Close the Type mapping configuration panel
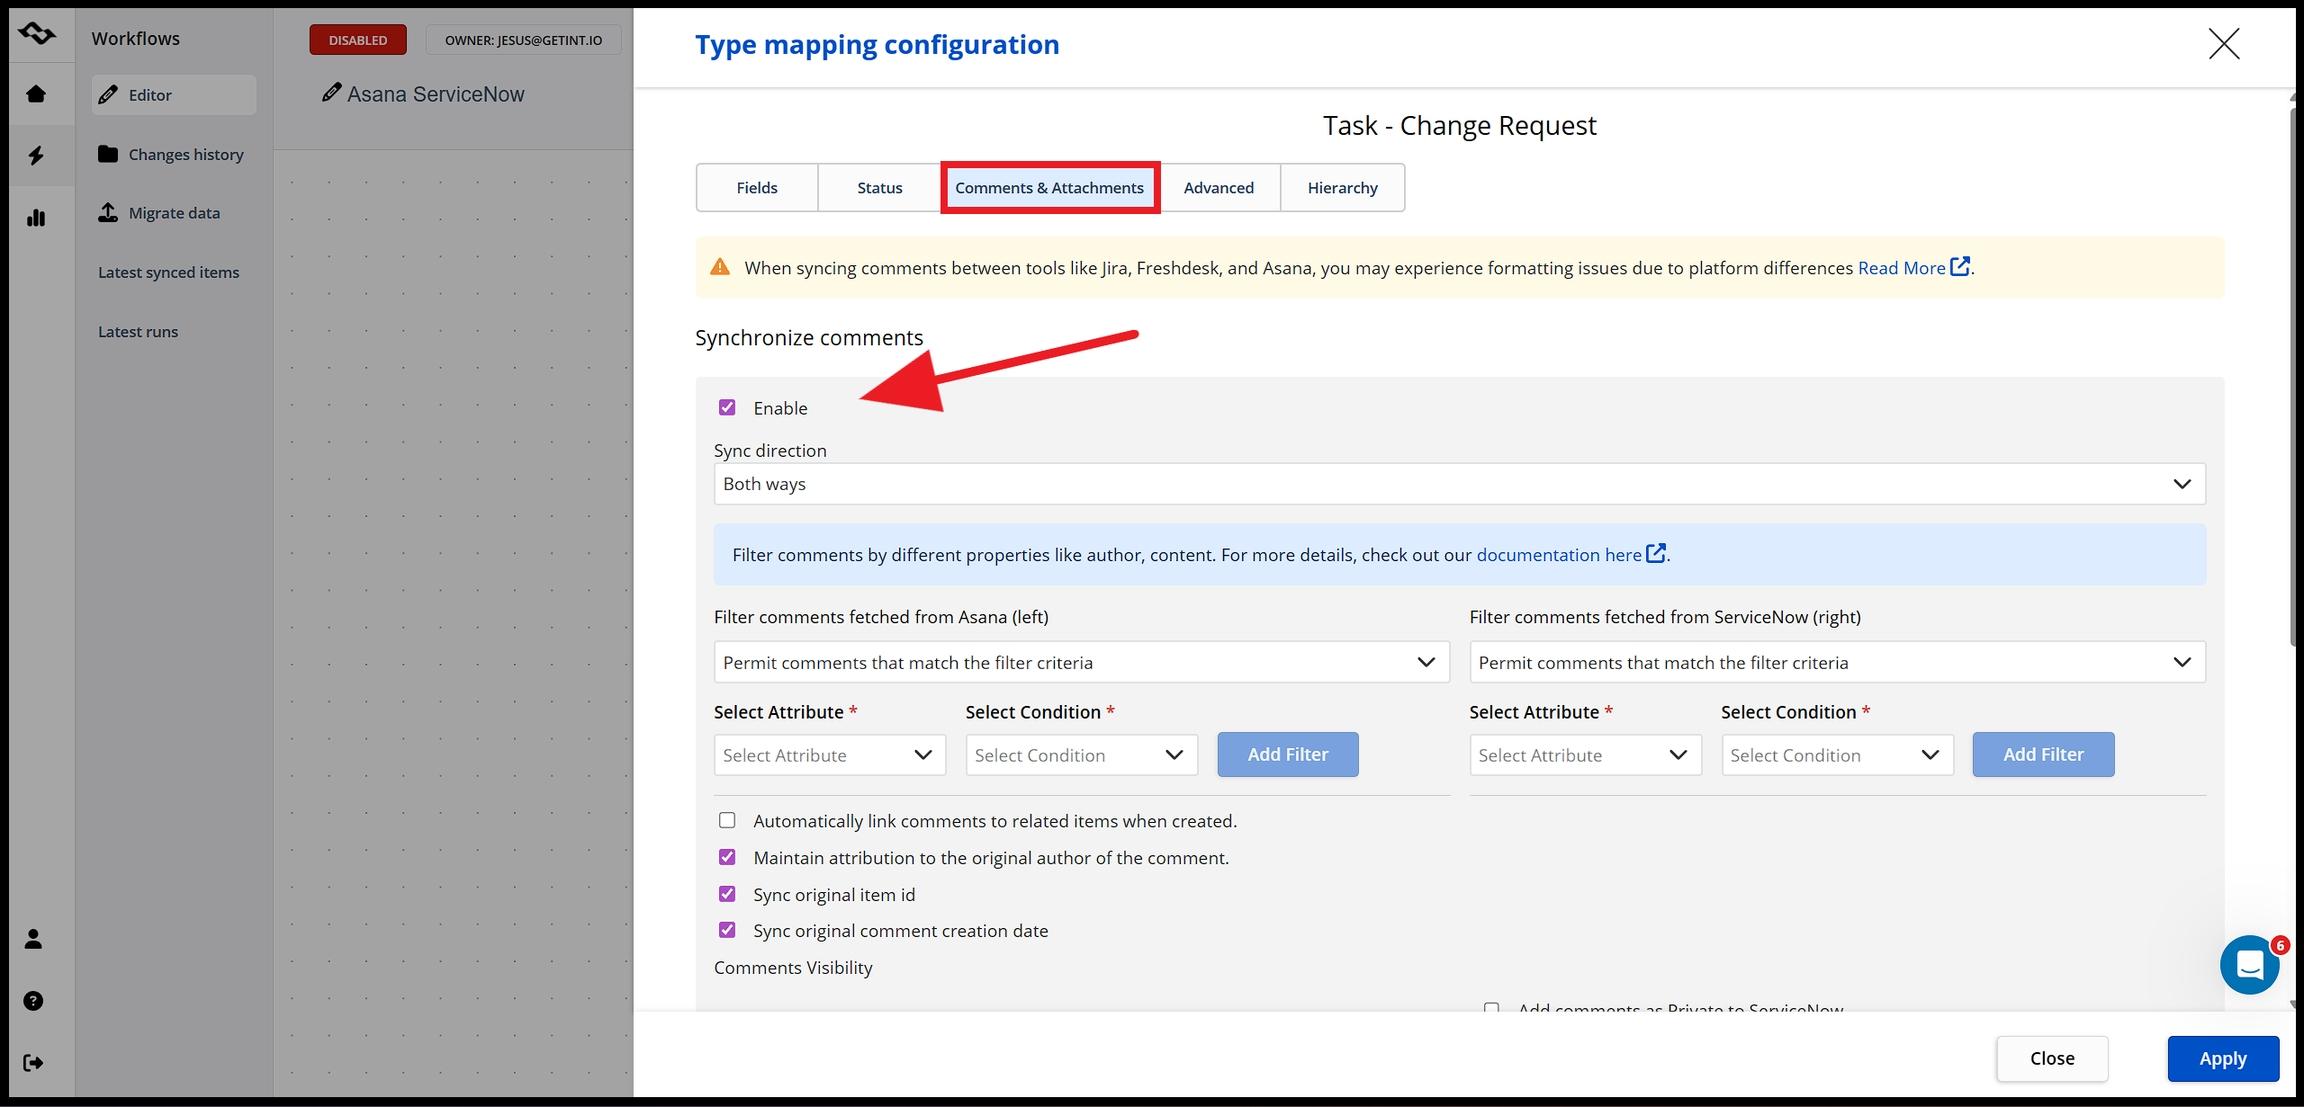Viewport: 2304px width, 1107px height. [2223, 44]
